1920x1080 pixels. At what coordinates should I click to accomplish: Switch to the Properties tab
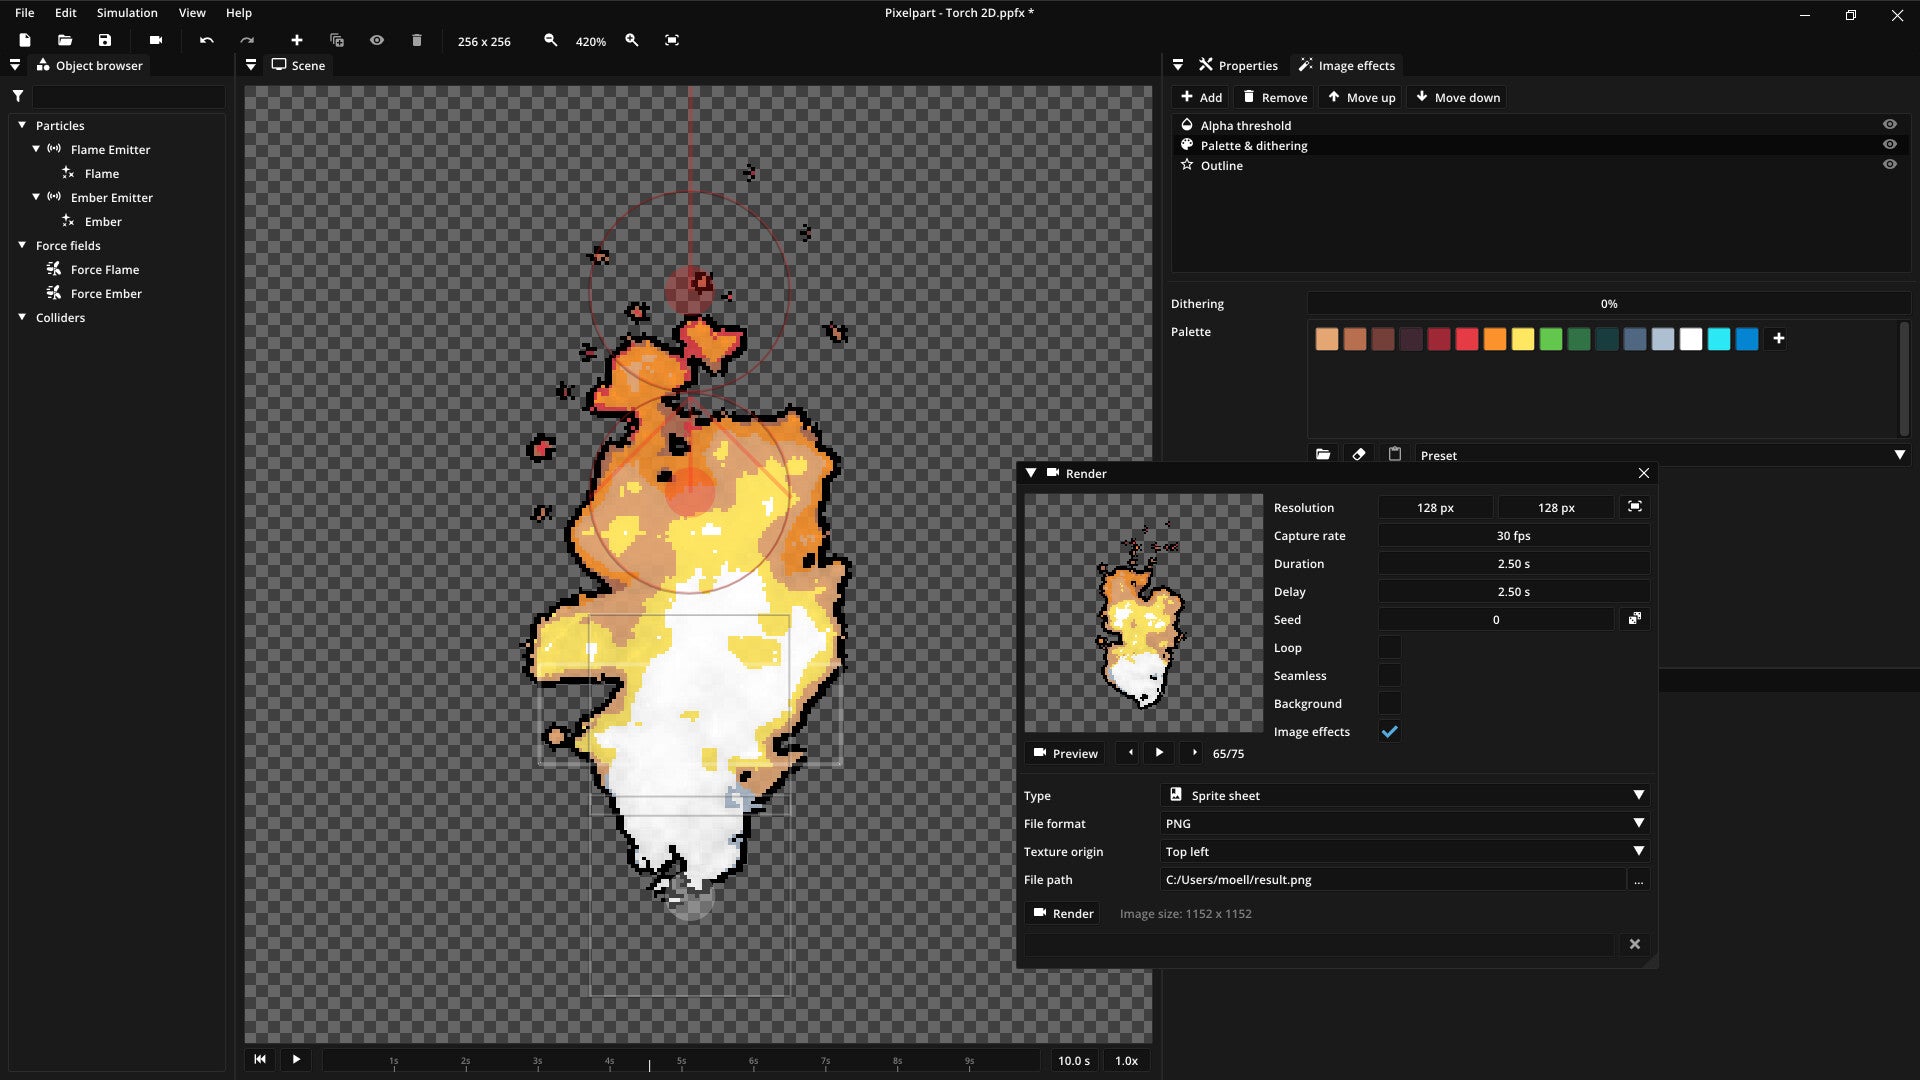tap(1238, 65)
